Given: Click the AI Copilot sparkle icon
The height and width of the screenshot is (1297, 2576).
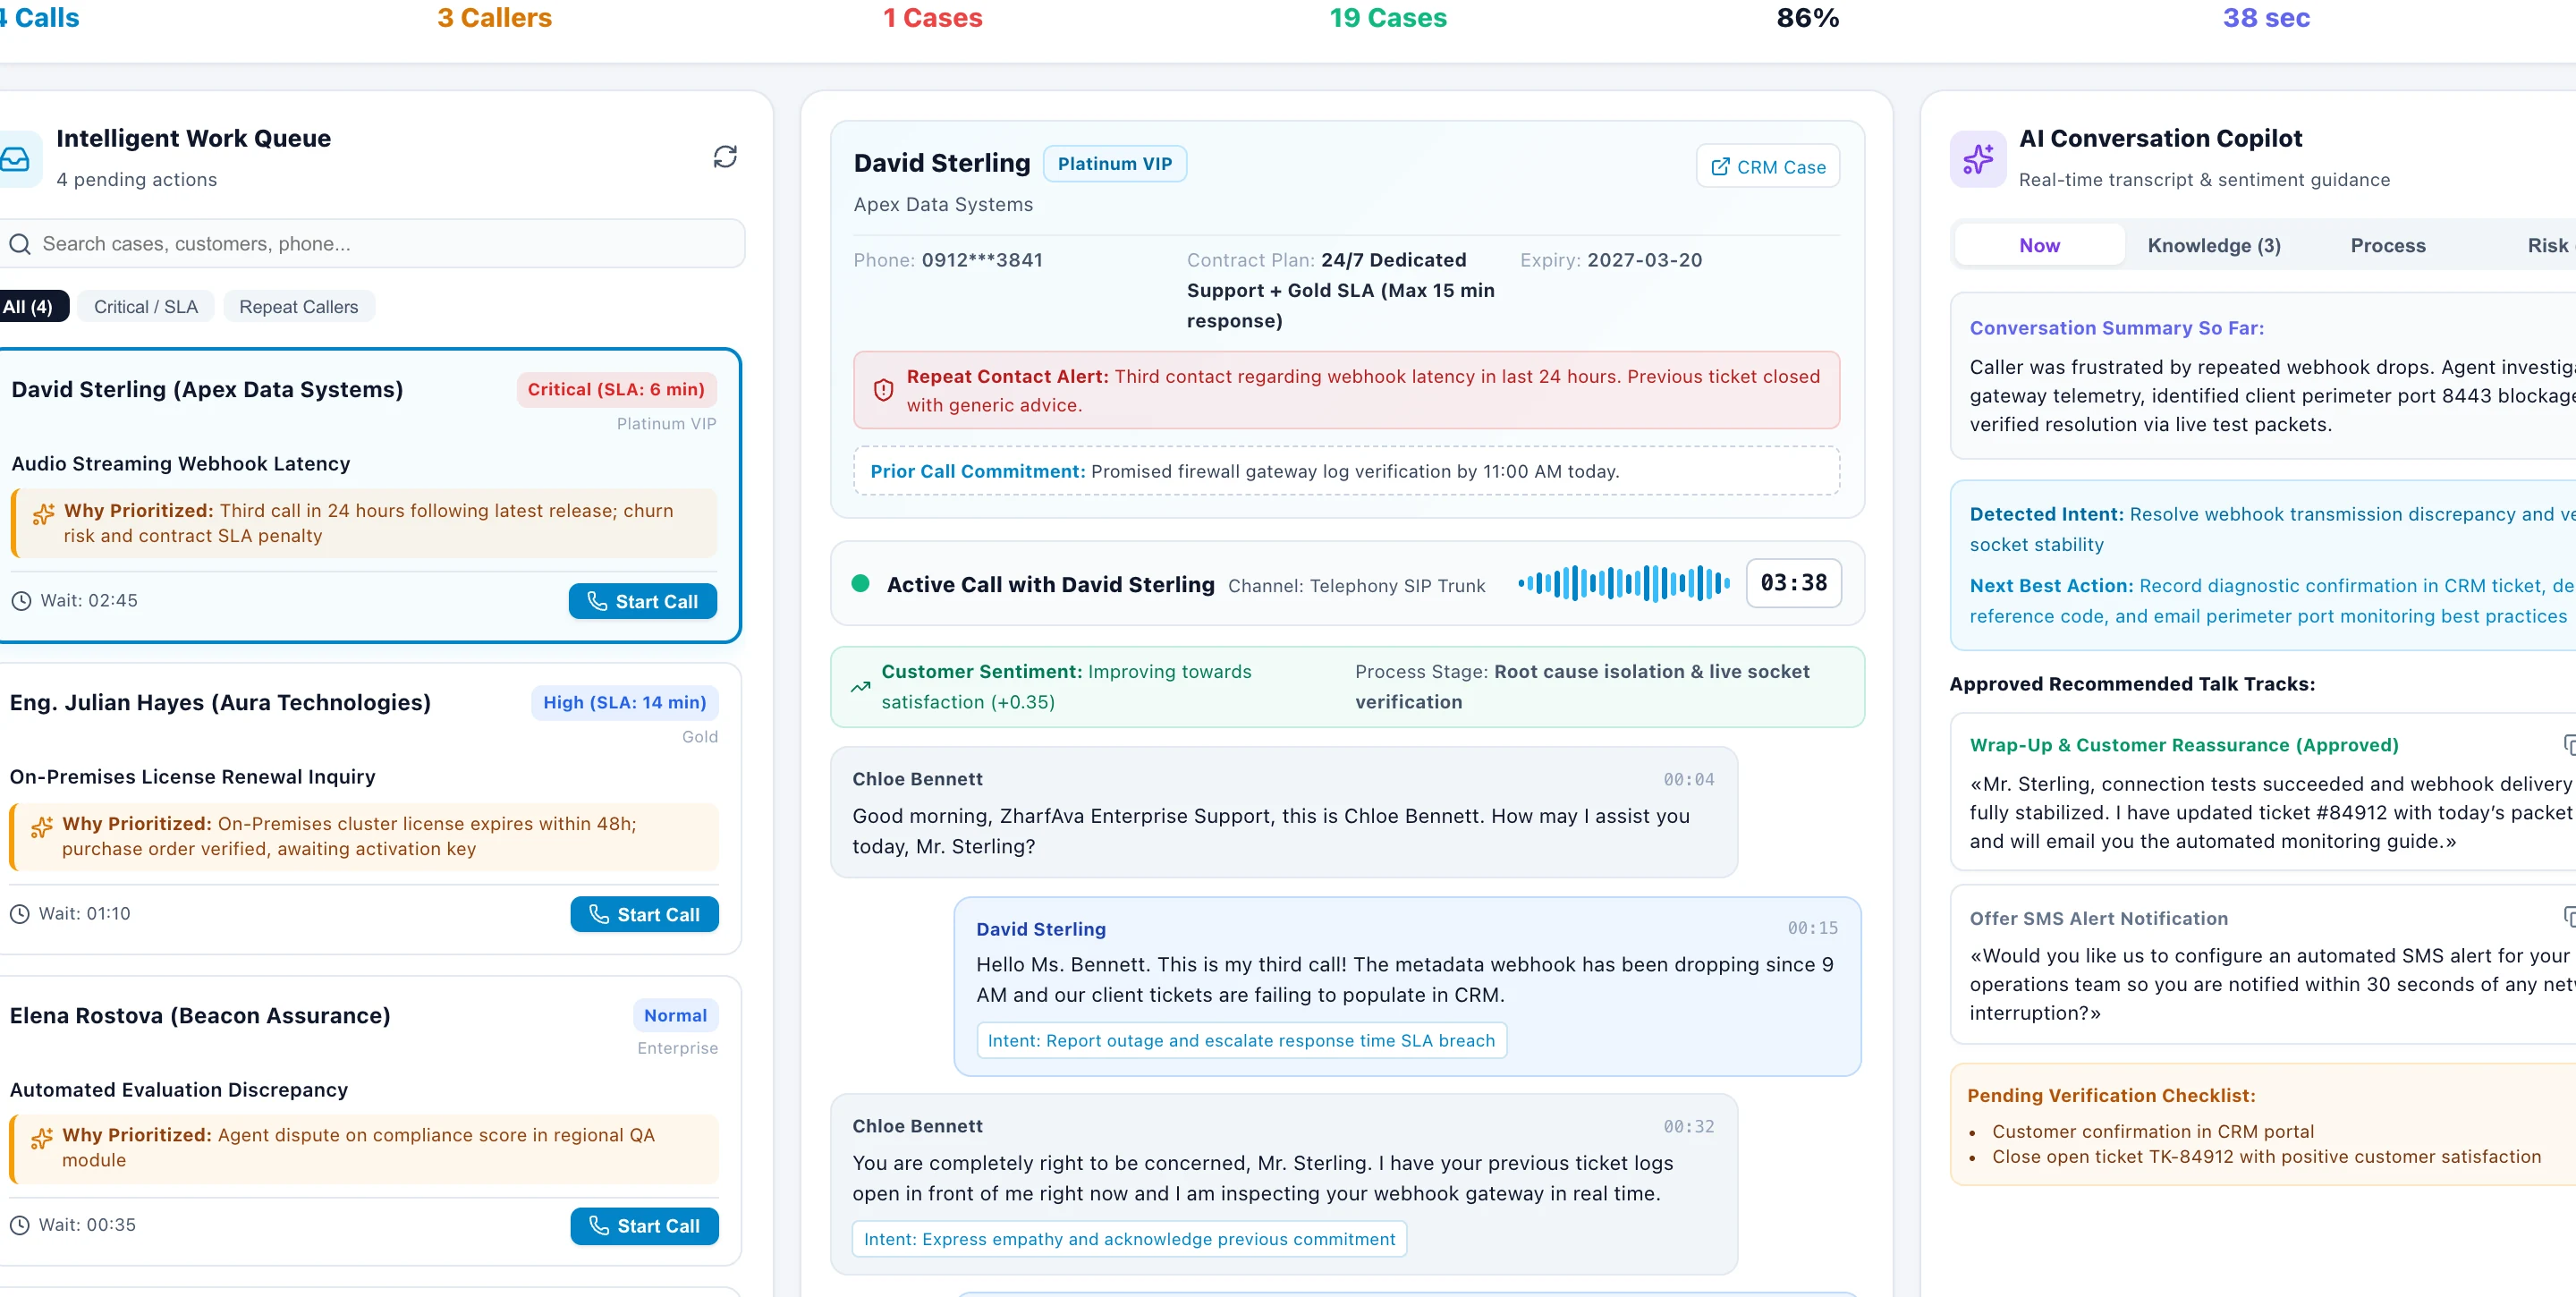Looking at the screenshot, I should tap(1977, 159).
